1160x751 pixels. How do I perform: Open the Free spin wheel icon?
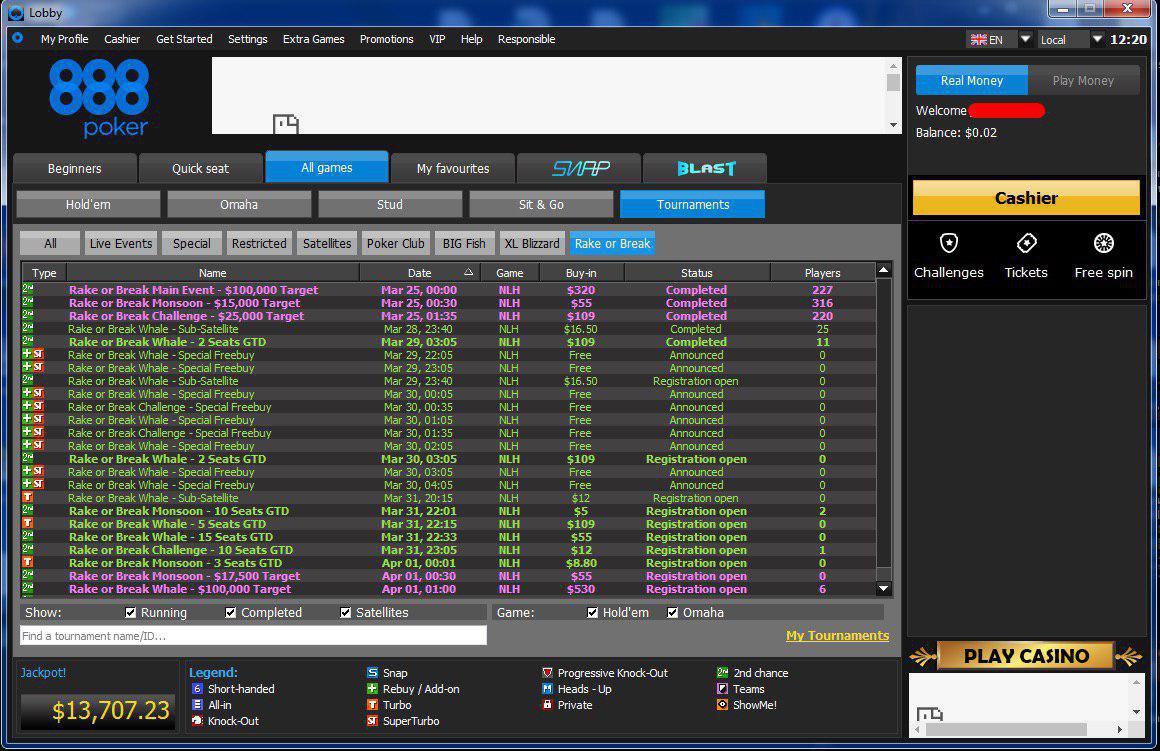coord(1103,243)
